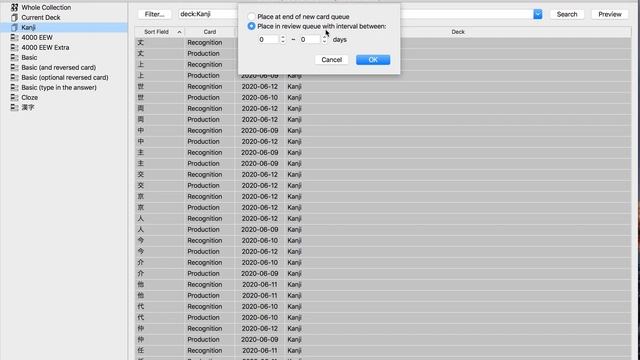Click the Card column header
640x360 pixels.
point(210,32)
